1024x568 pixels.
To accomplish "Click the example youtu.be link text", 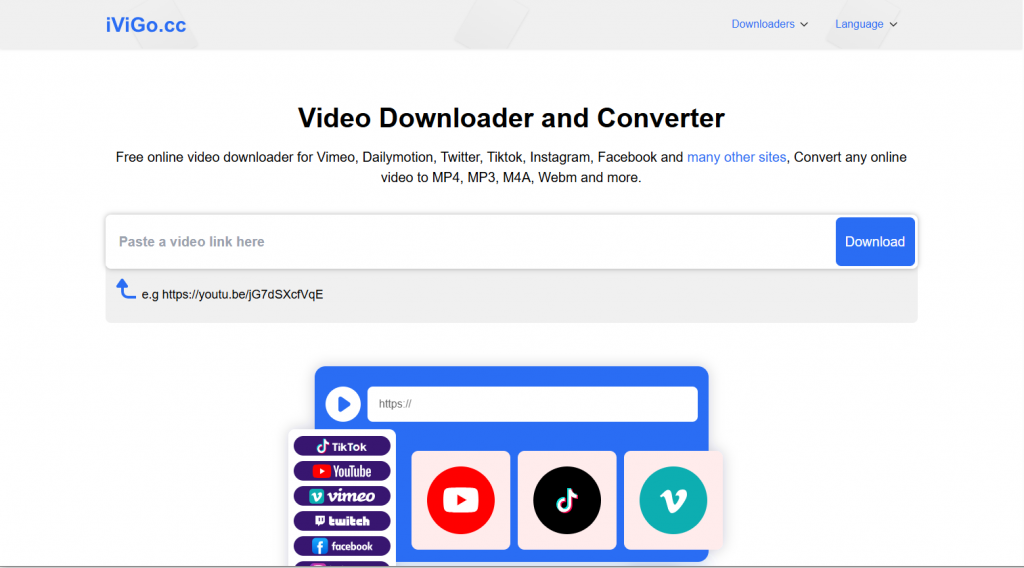I will coord(242,294).
